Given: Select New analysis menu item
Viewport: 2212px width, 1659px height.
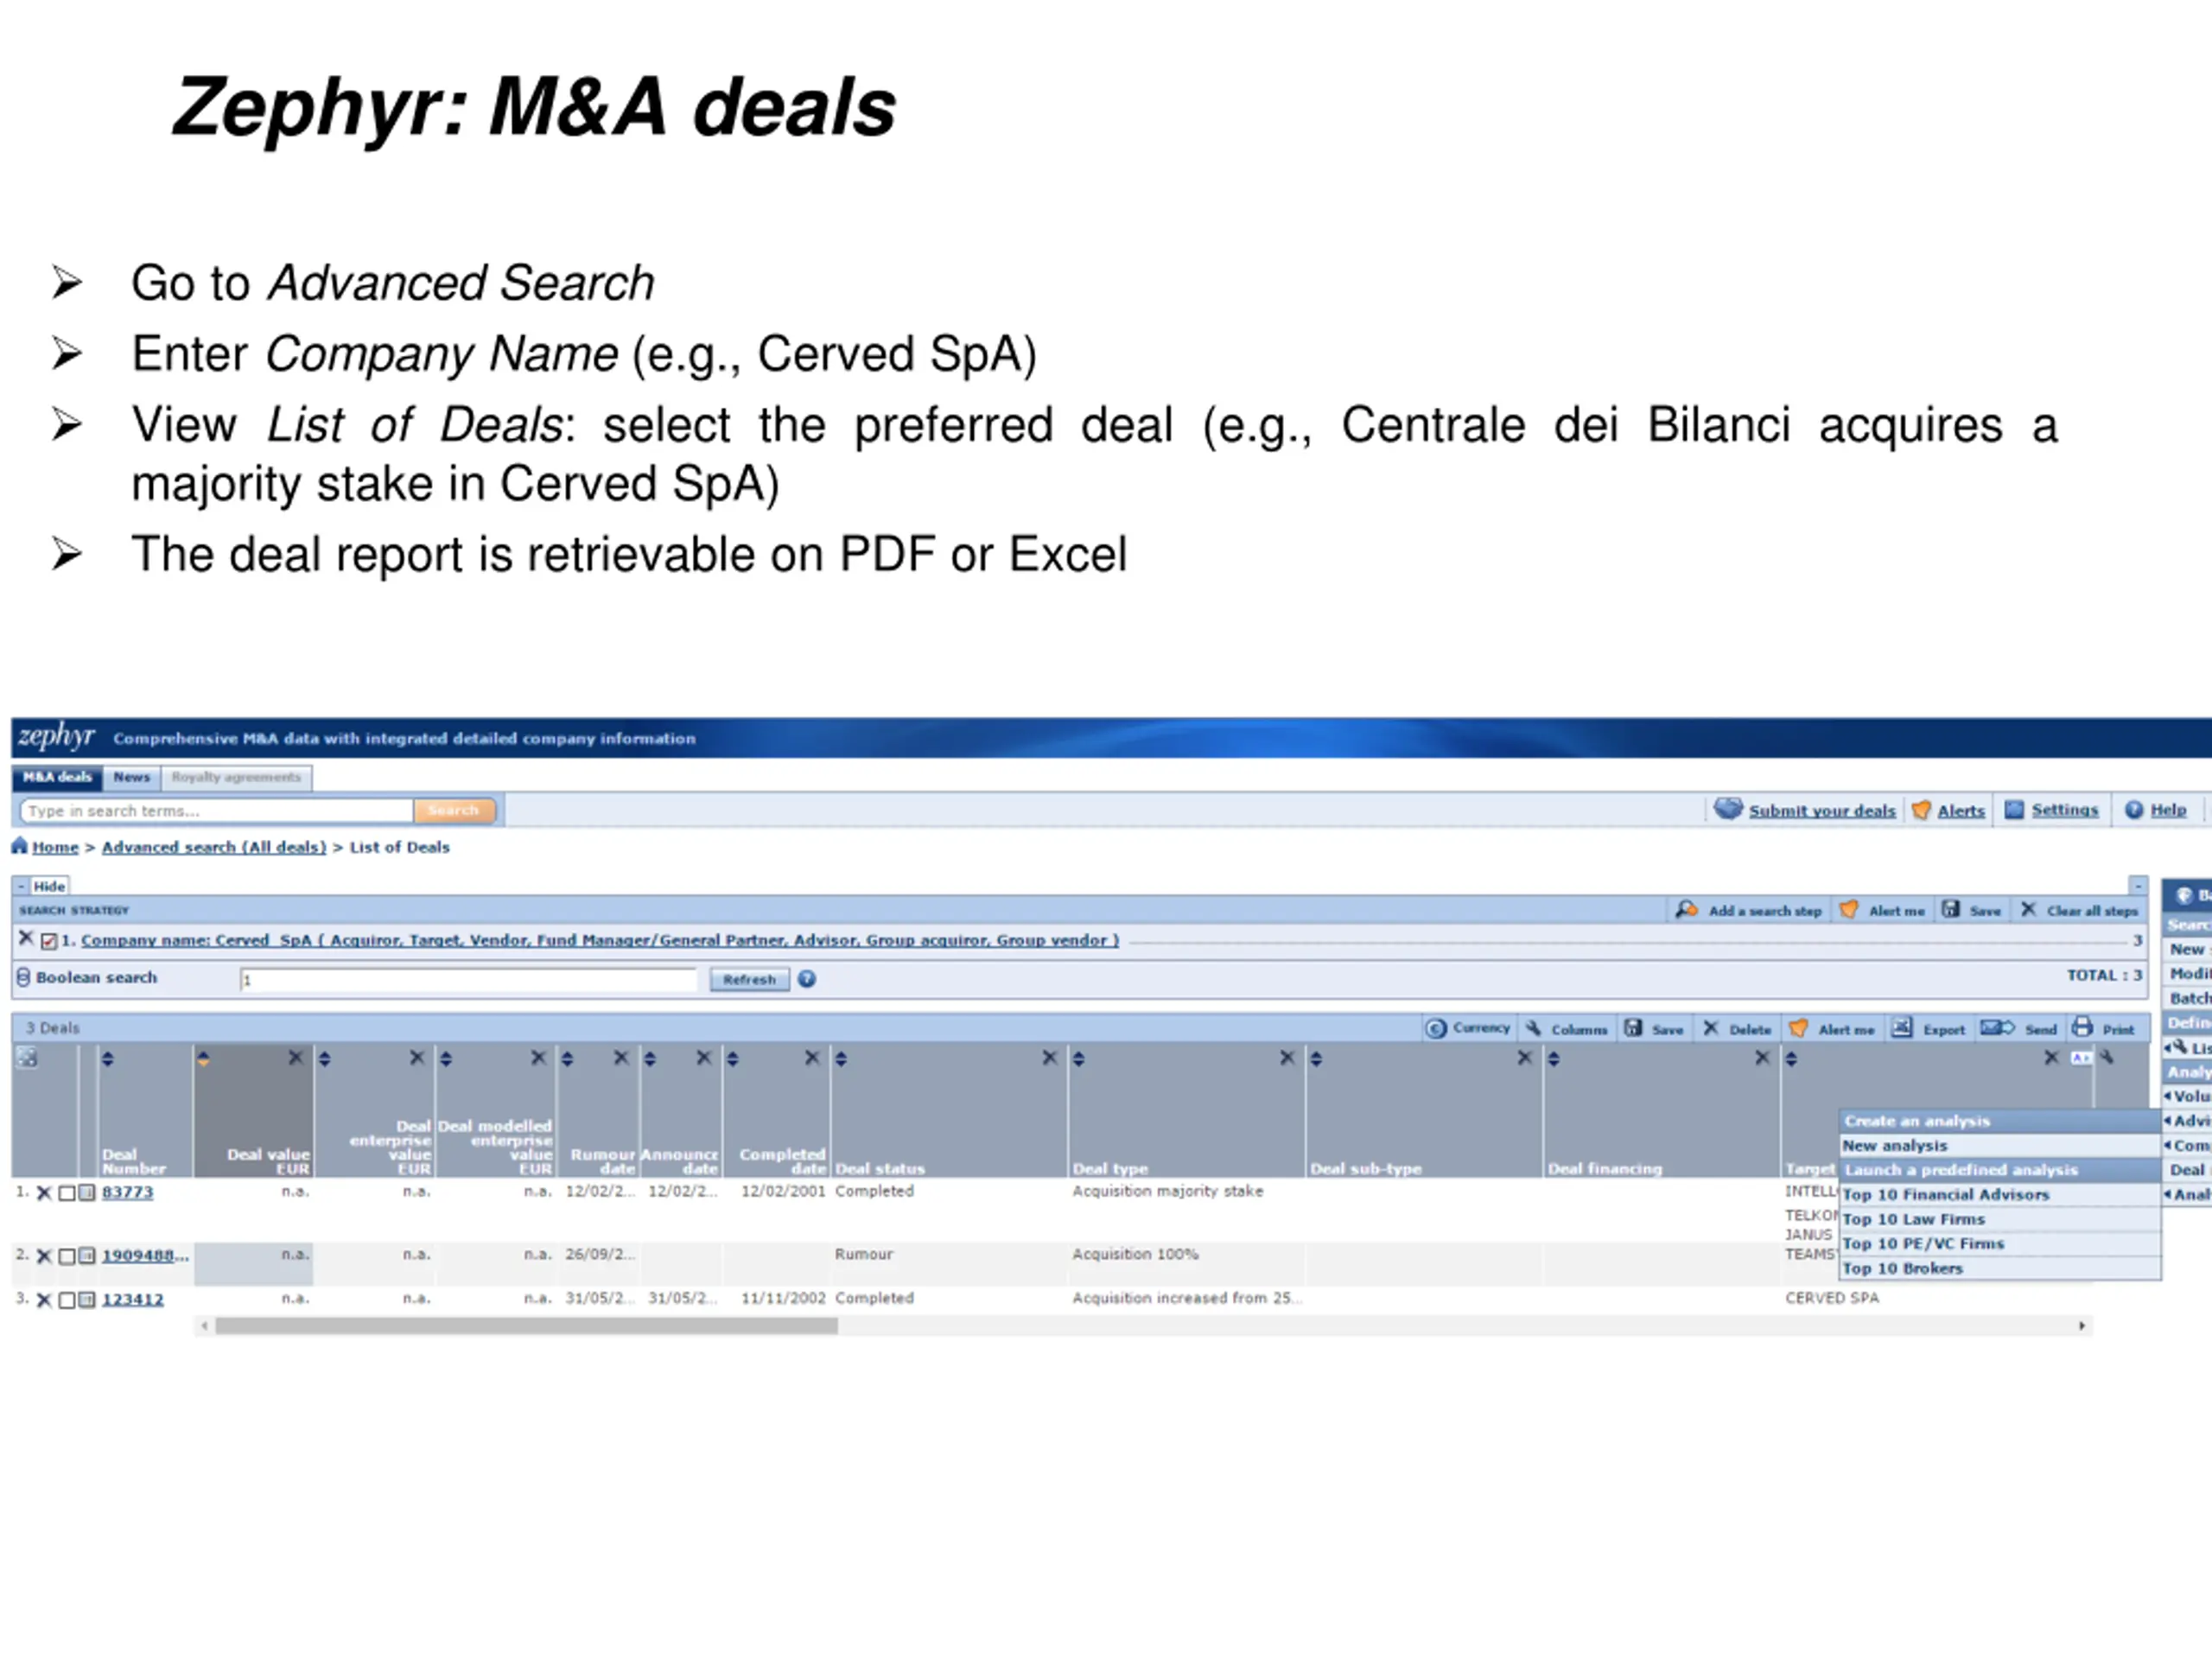Looking at the screenshot, I should [2000, 1146].
